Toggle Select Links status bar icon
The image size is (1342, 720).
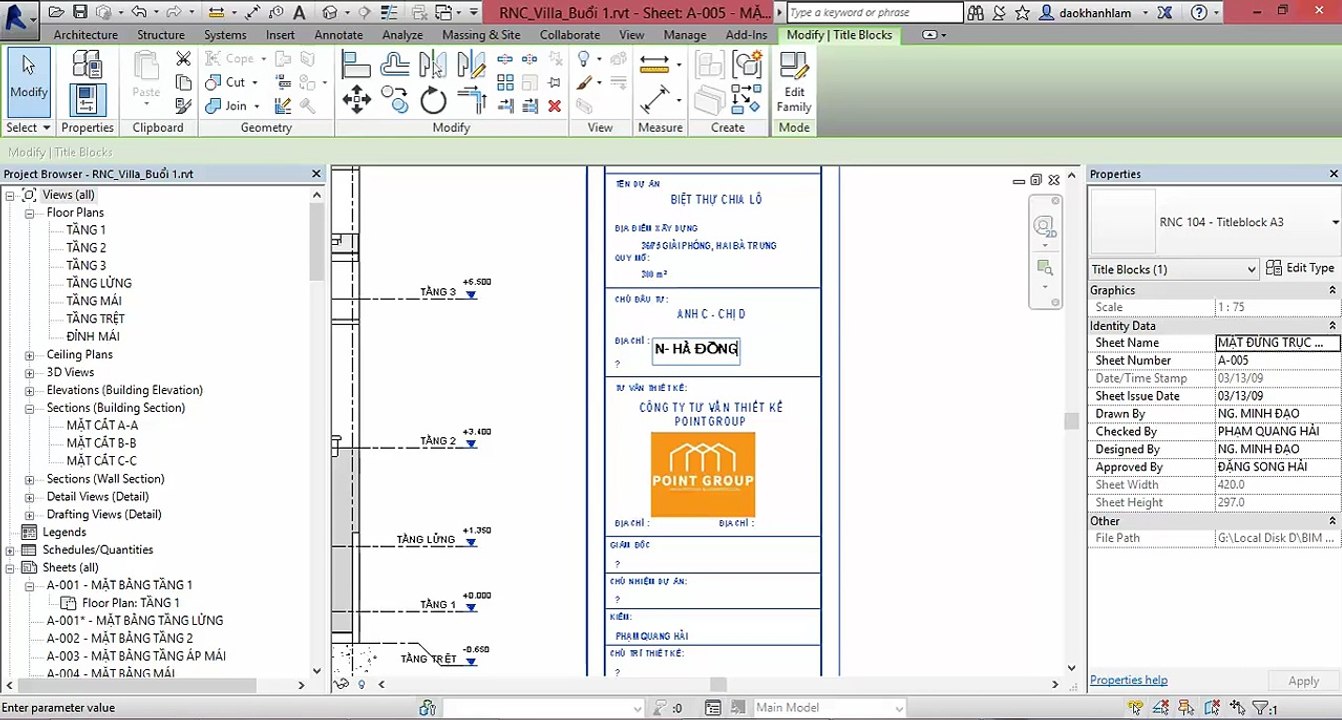pyautogui.click(x=1137, y=708)
